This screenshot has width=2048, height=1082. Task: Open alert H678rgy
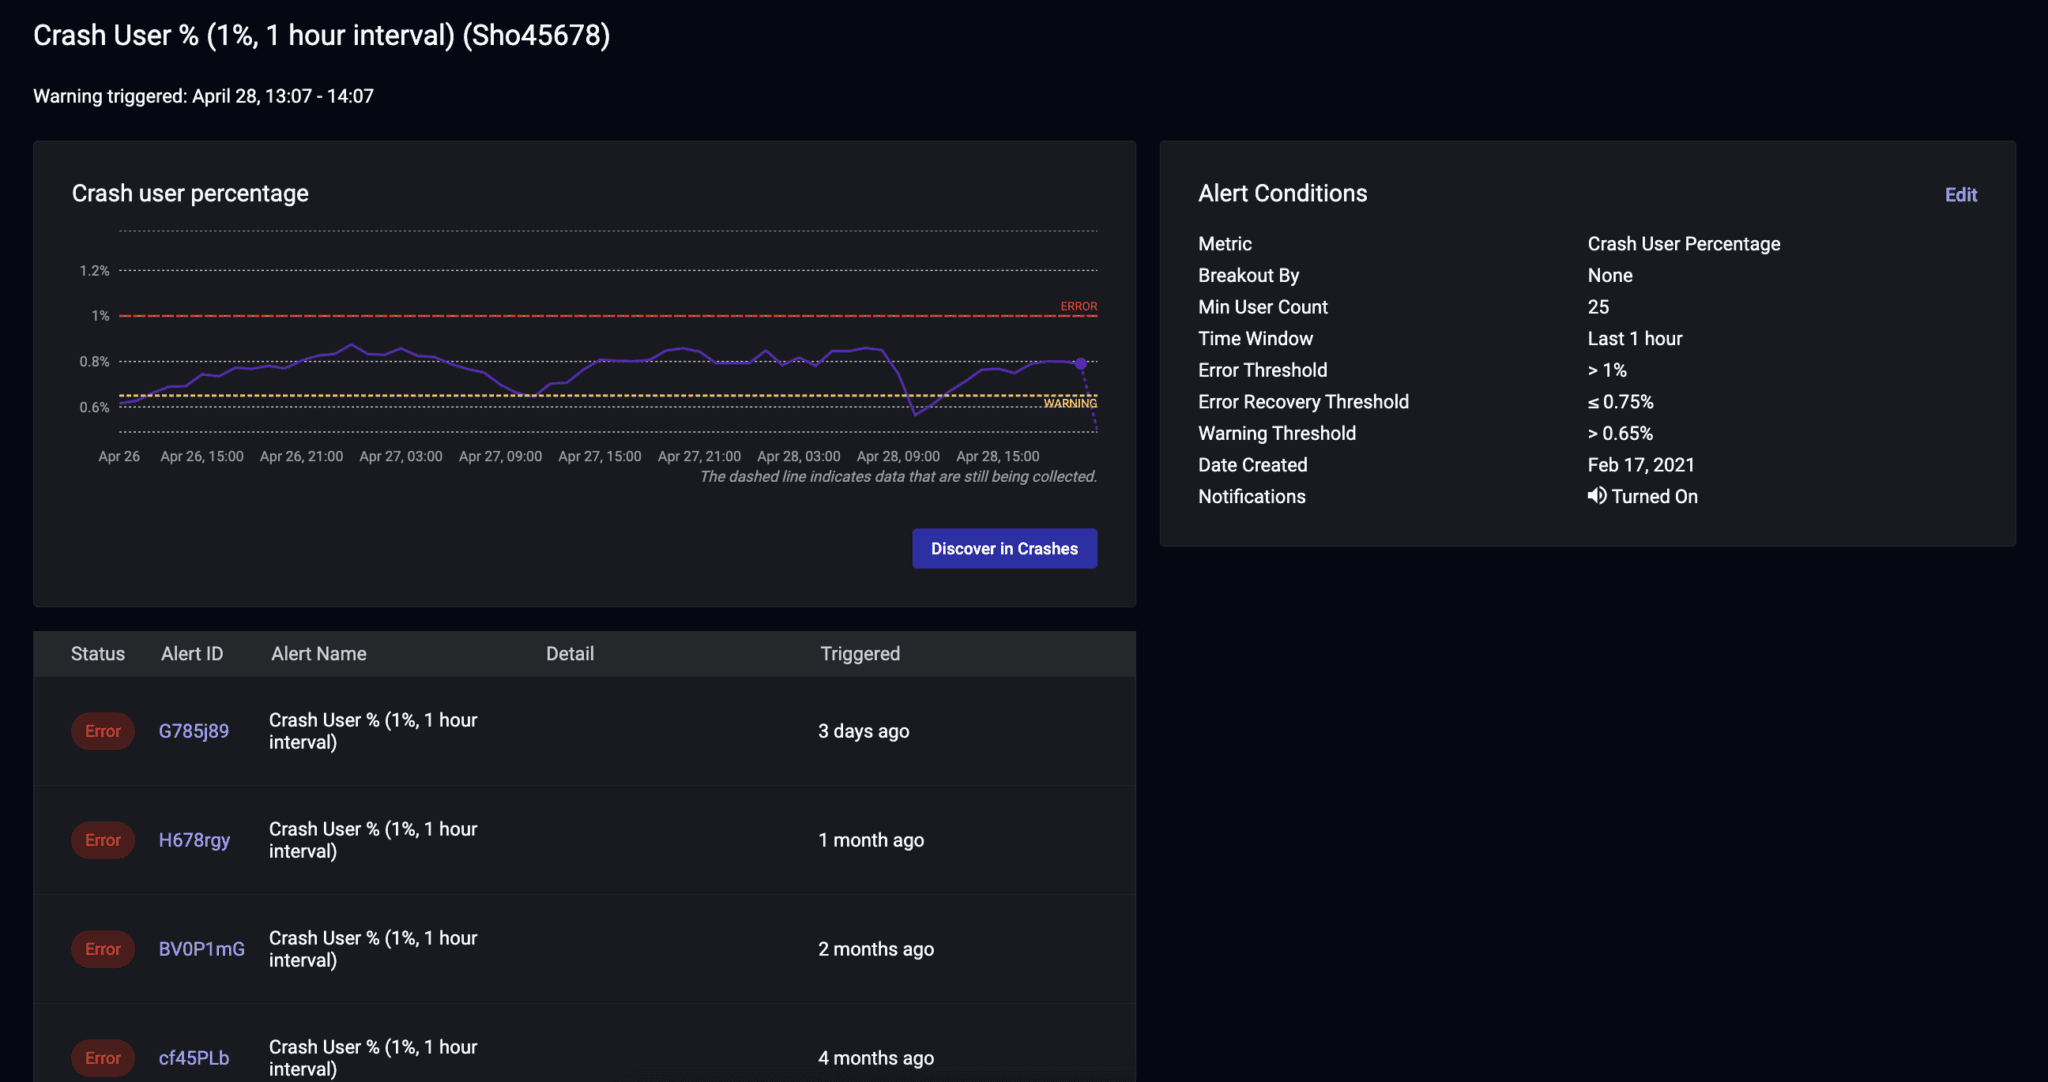click(x=195, y=840)
